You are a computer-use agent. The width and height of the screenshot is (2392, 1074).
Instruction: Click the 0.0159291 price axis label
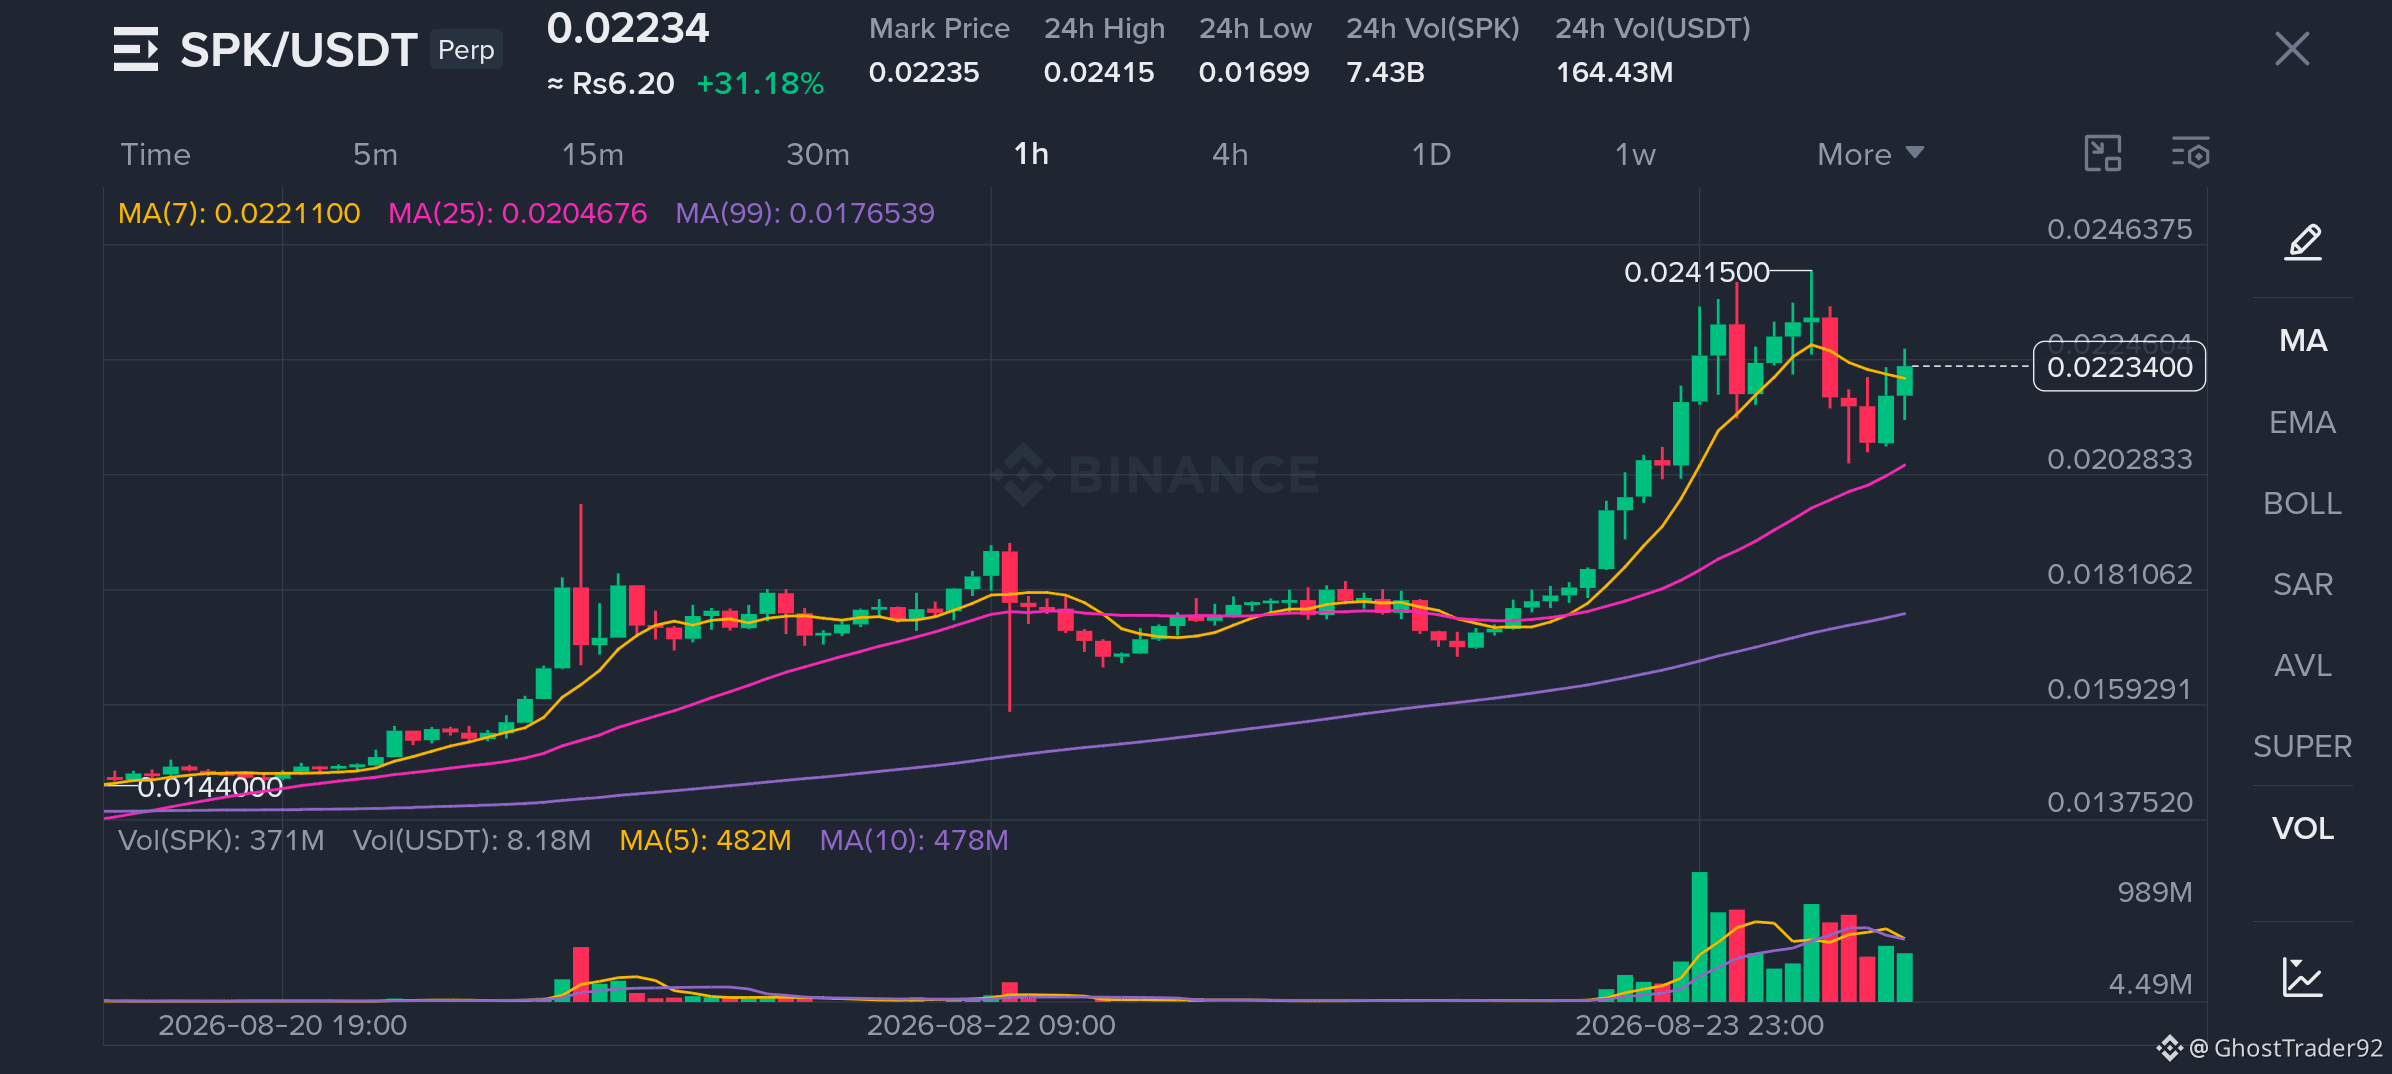pyautogui.click(x=2119, y=689)
